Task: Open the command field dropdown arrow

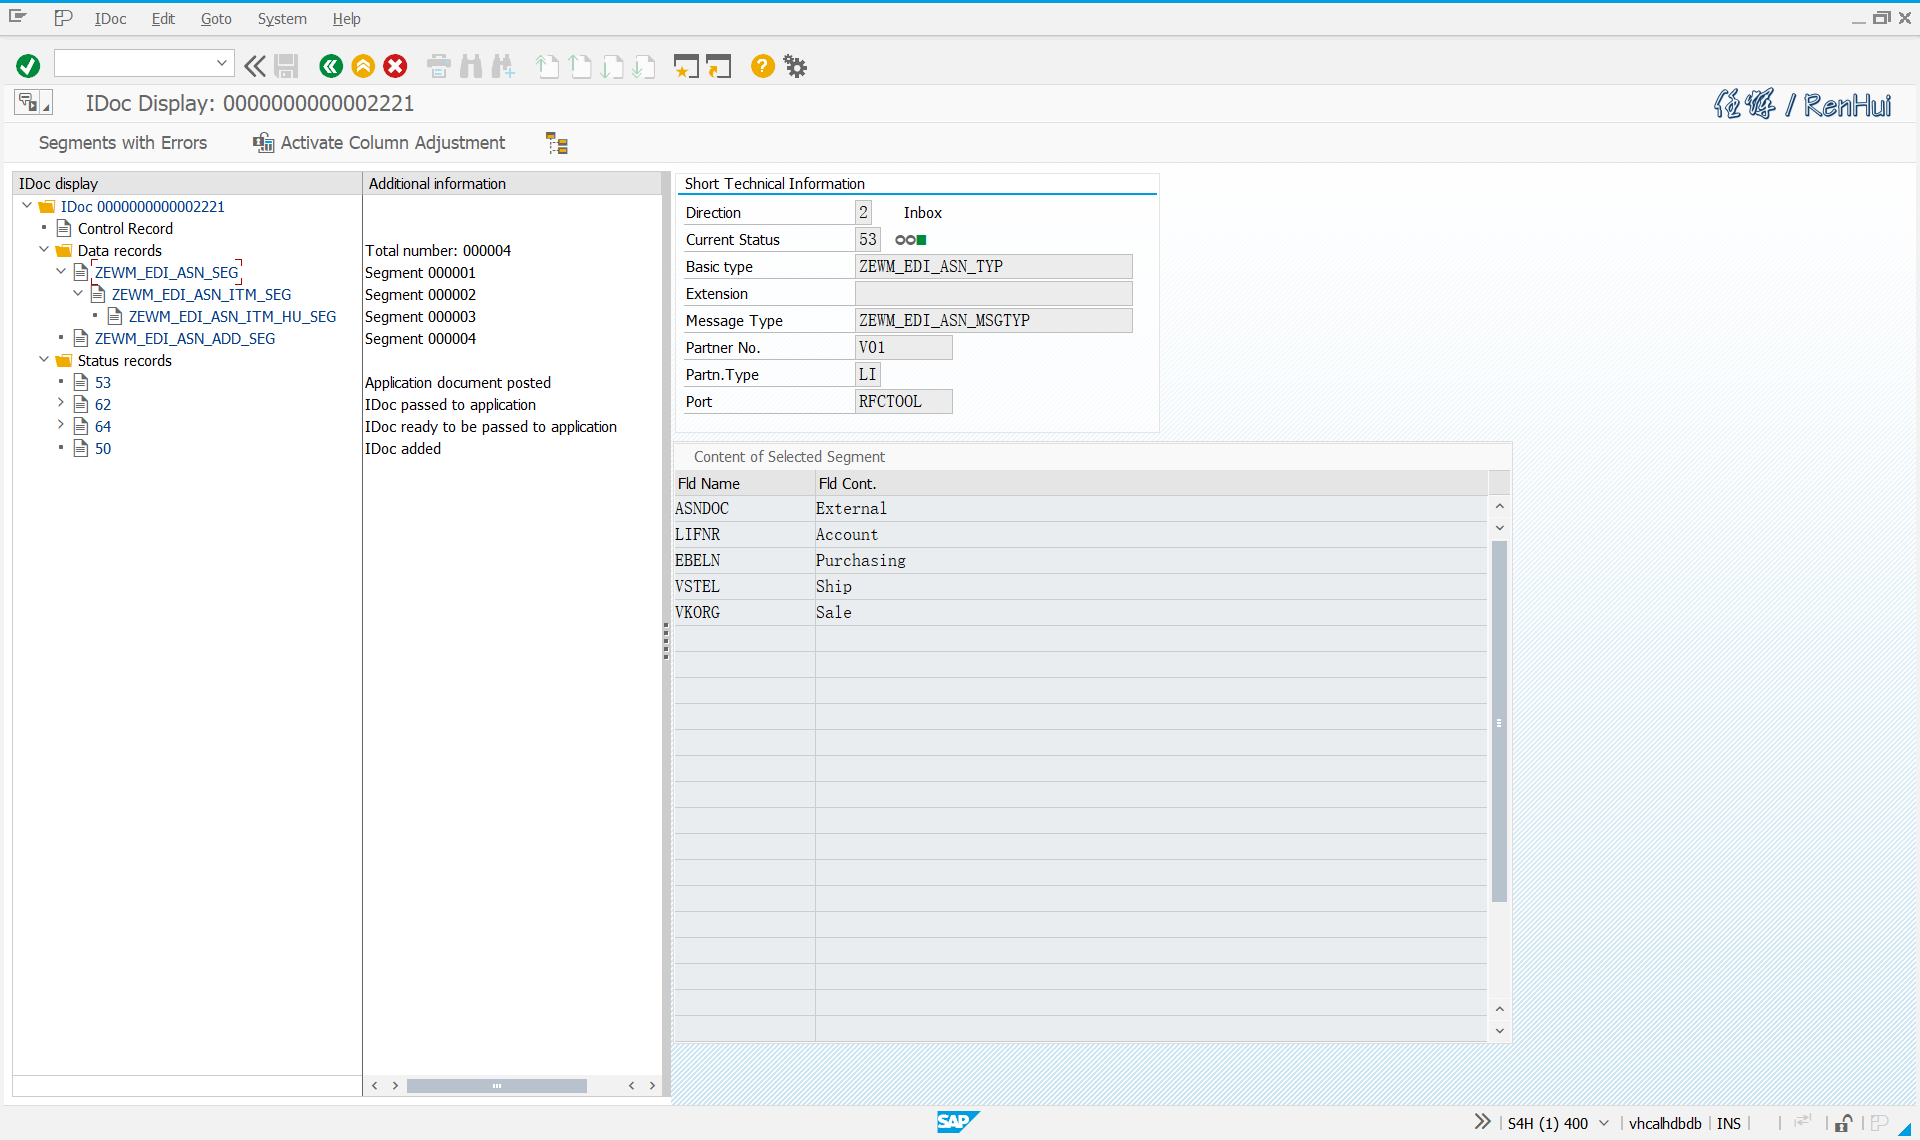Action: point(221,63)
